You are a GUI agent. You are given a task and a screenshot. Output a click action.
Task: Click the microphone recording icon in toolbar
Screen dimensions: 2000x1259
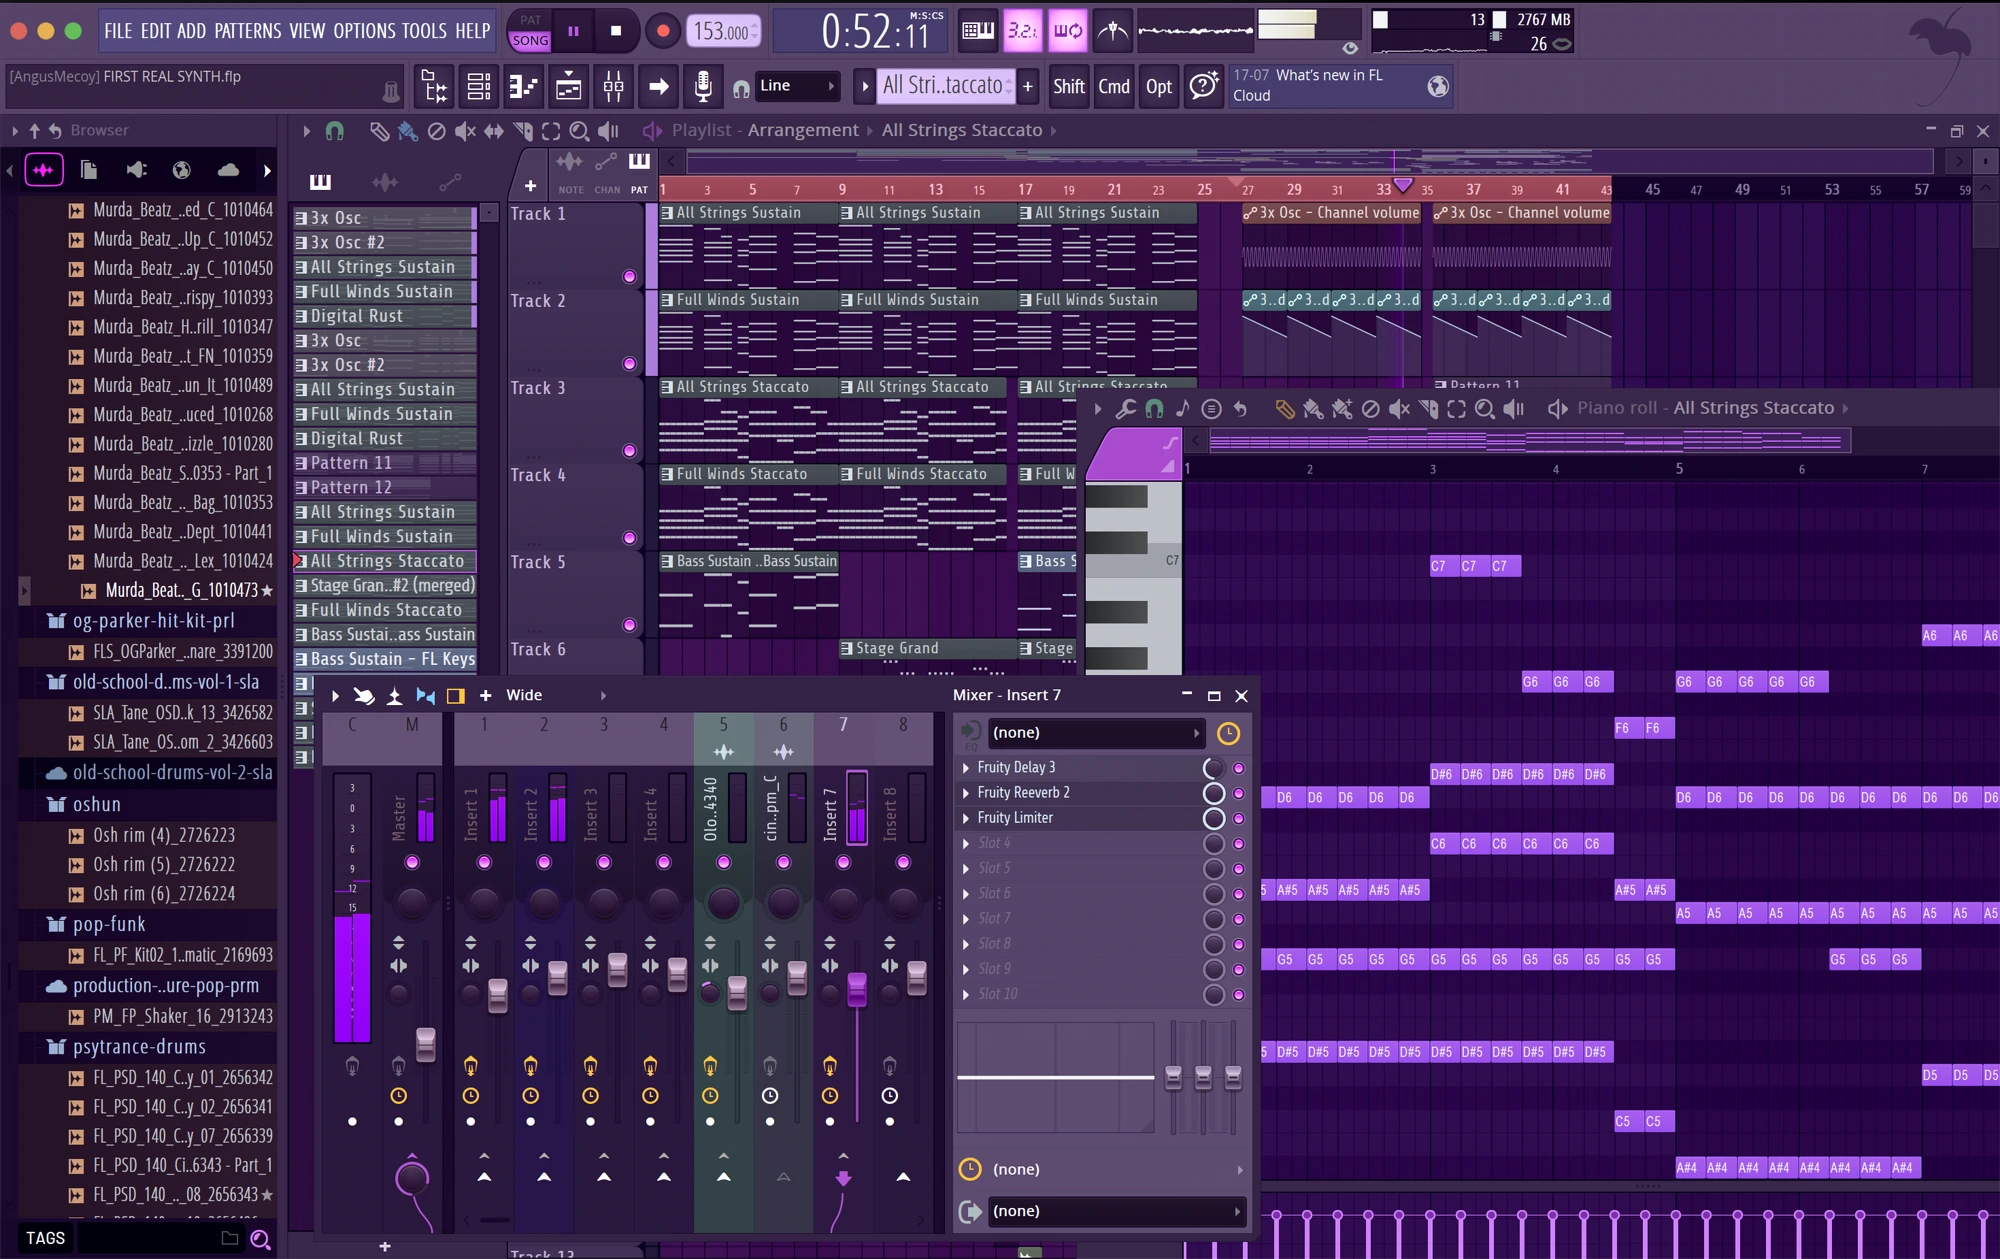[x=703, y=87]
